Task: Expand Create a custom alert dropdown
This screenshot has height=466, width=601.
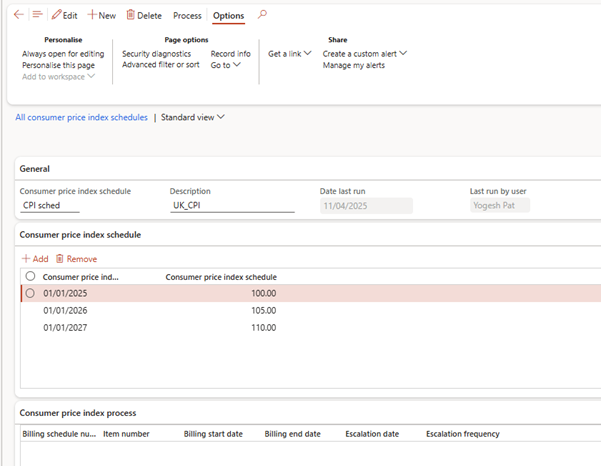Action: 365,54
